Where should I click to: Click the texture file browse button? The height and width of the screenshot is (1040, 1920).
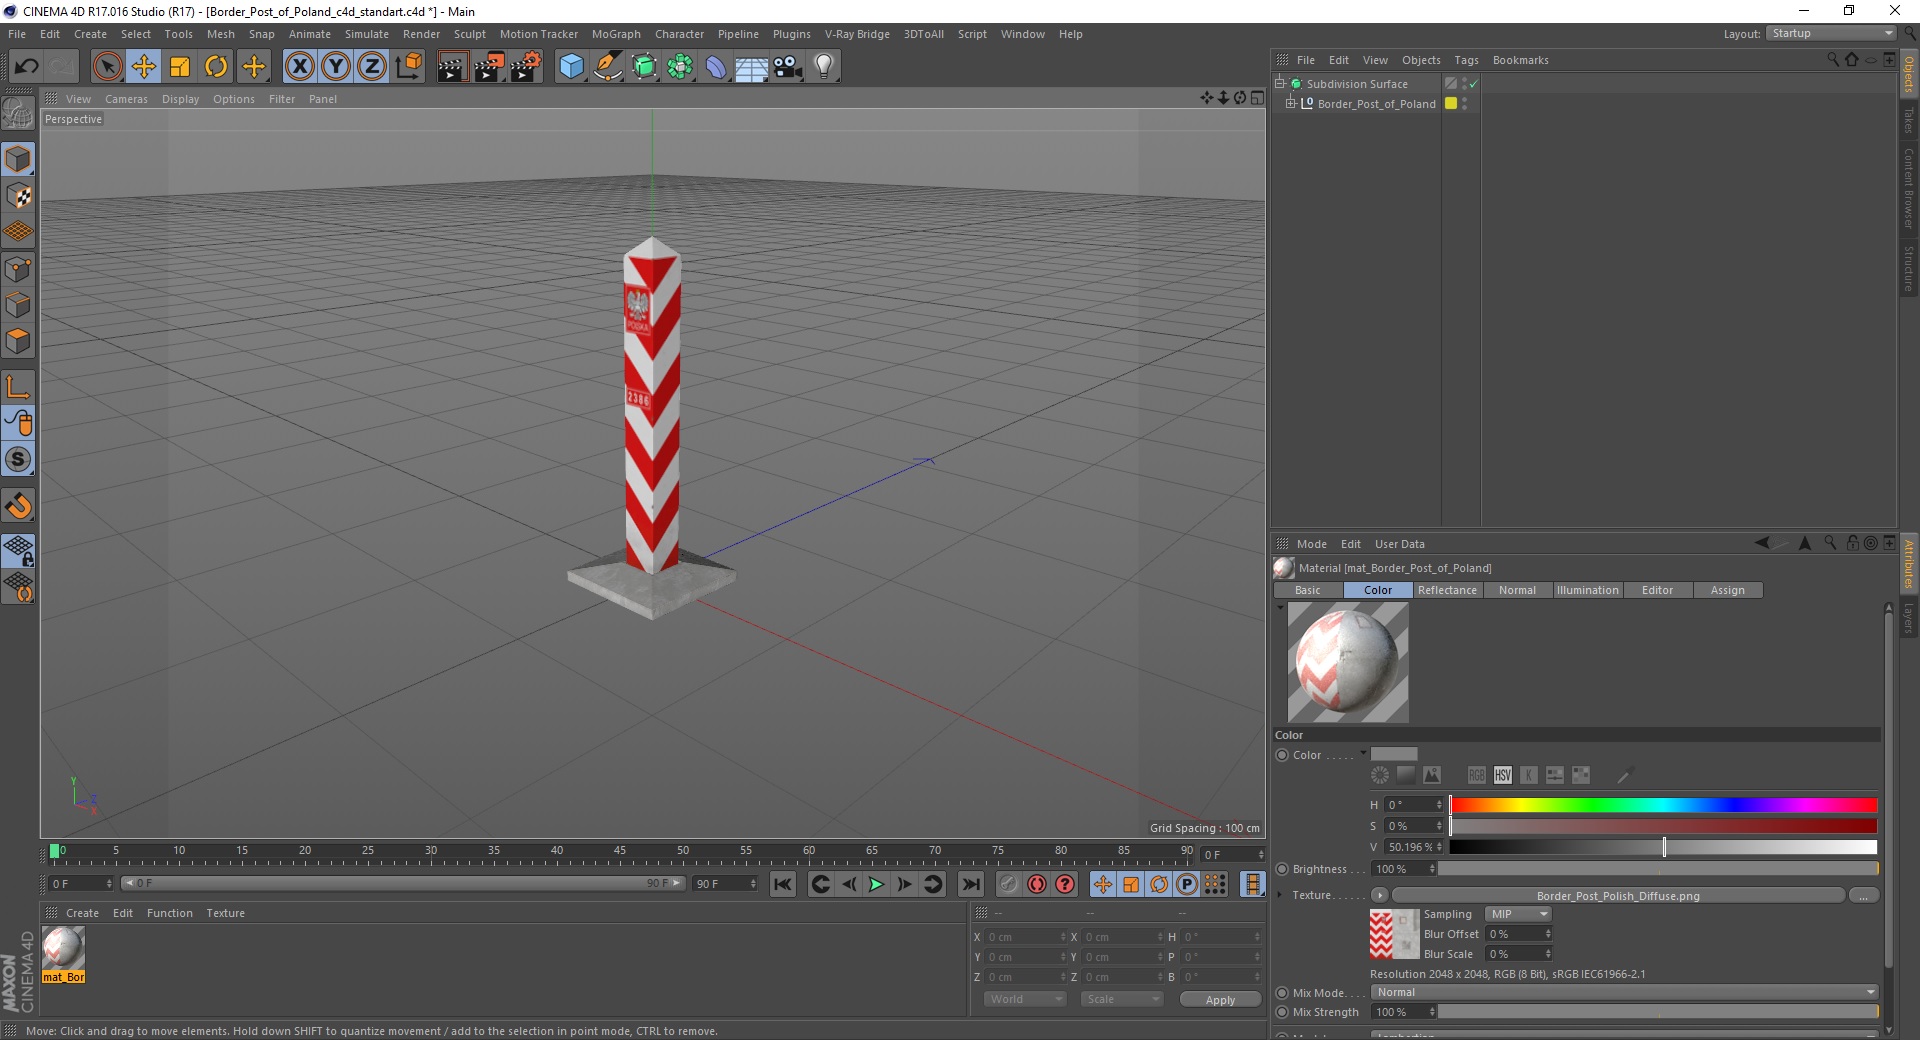(1863, 895)
